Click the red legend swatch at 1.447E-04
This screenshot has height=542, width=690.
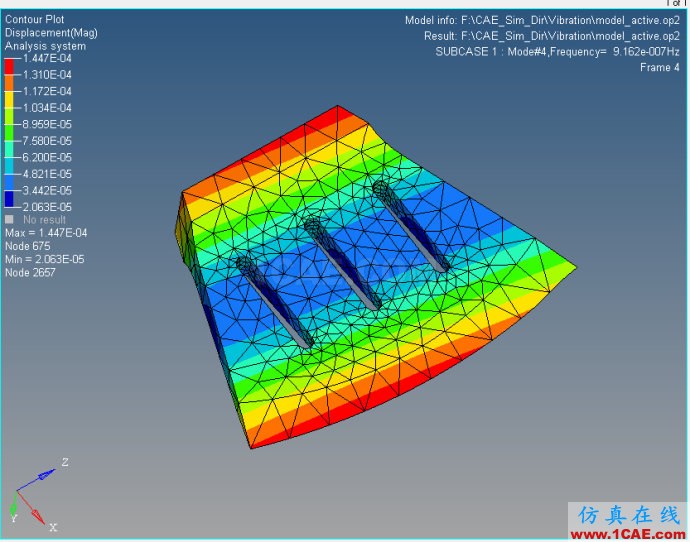point(9,66)
